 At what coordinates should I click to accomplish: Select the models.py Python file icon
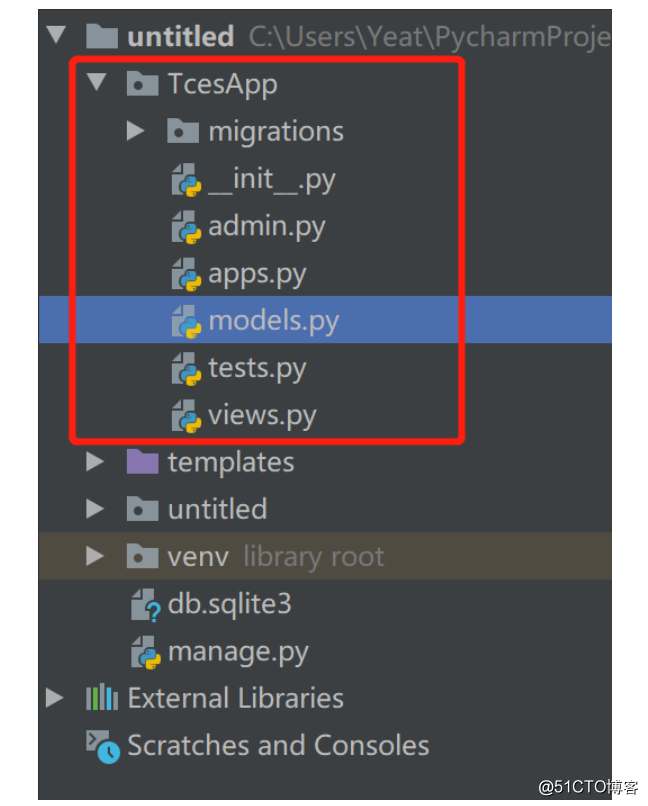(186, 320)
